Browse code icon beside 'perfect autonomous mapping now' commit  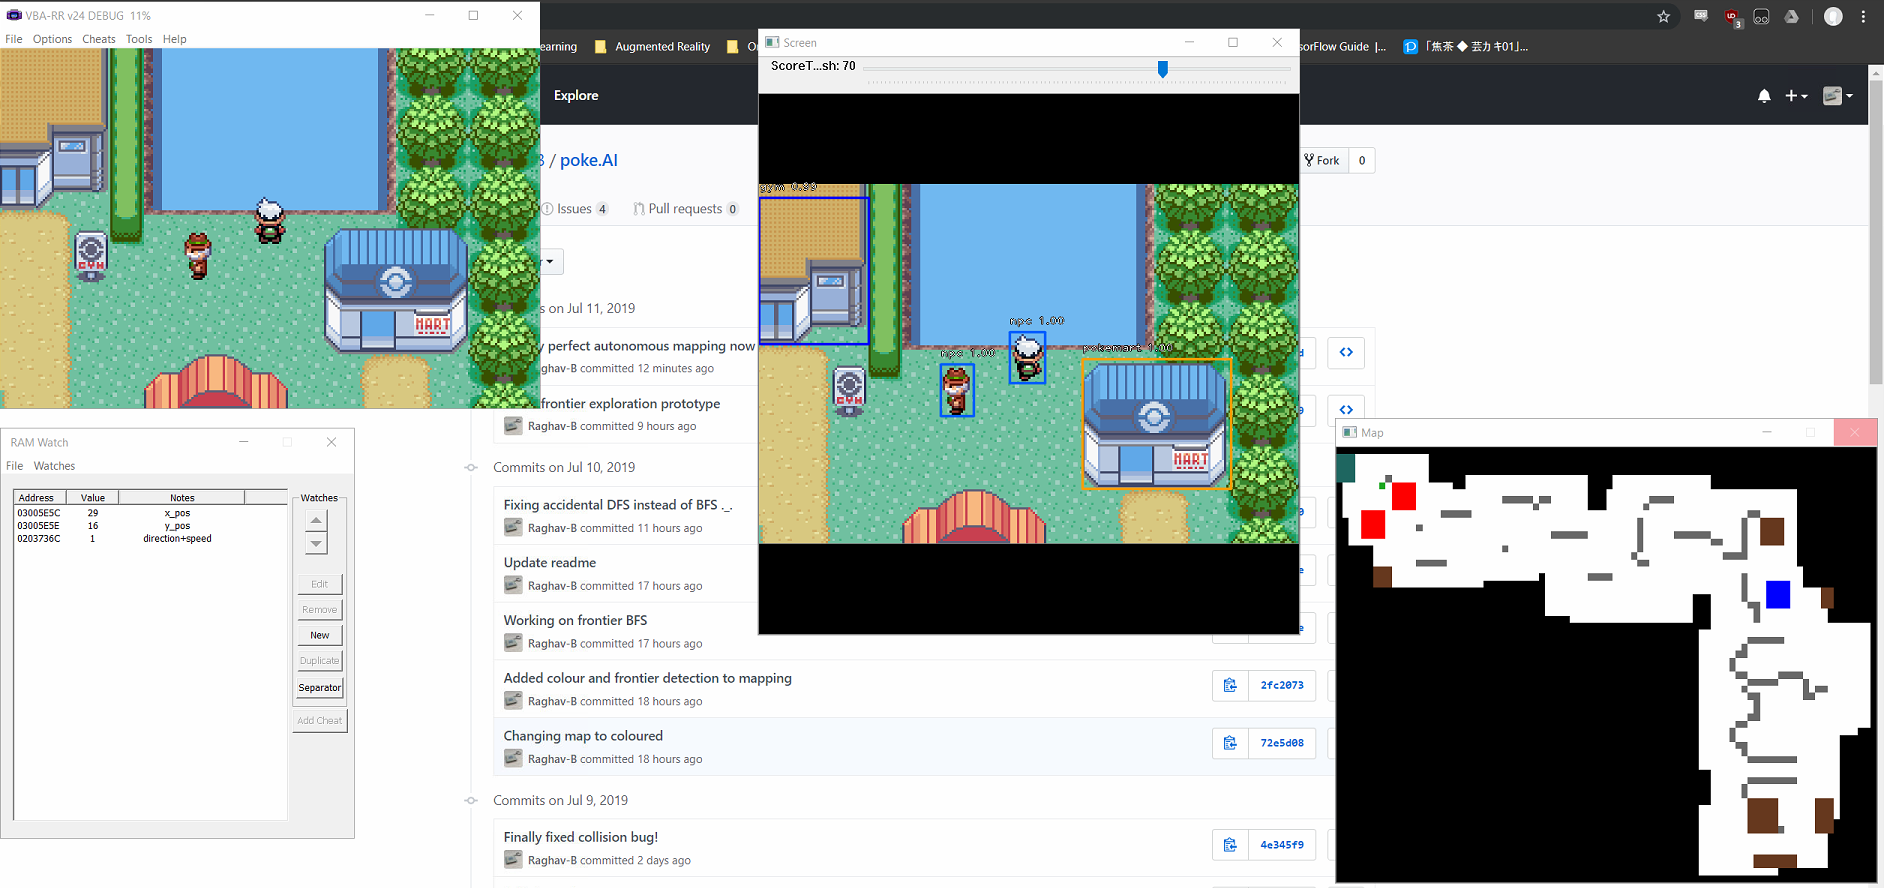[1346, 352]
